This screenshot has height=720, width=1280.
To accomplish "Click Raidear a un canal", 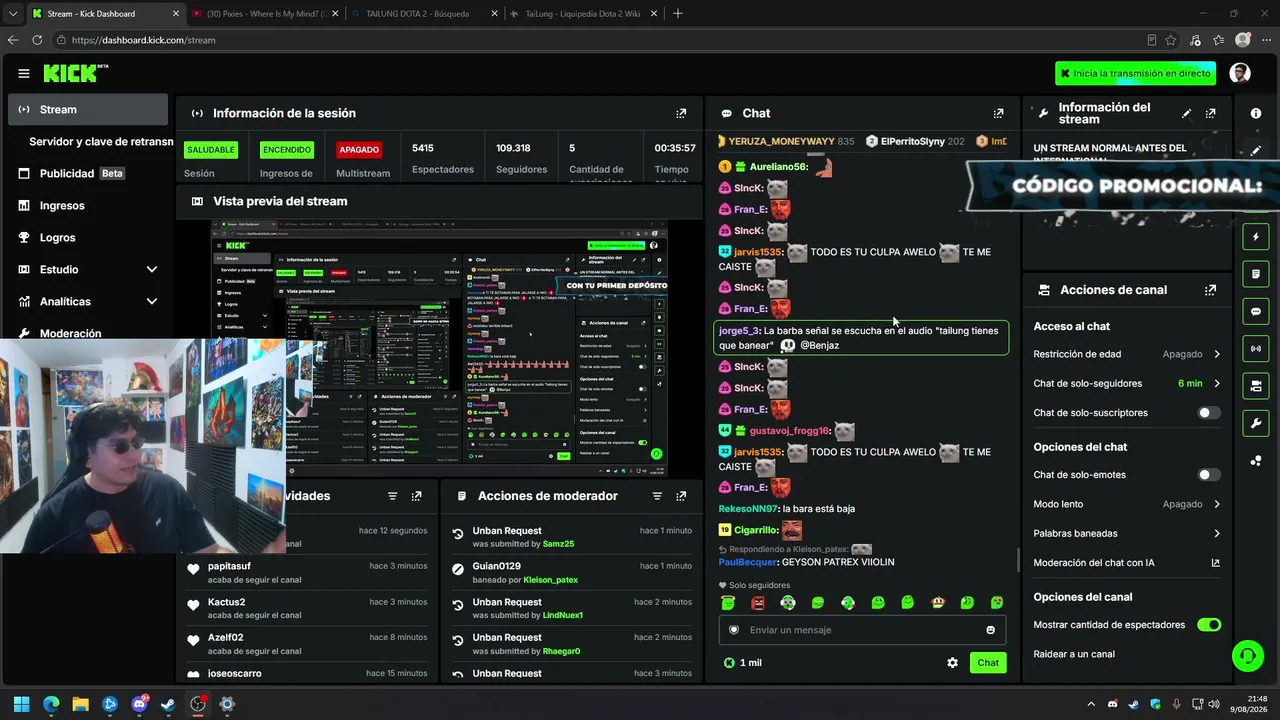I will point(1074,654).
